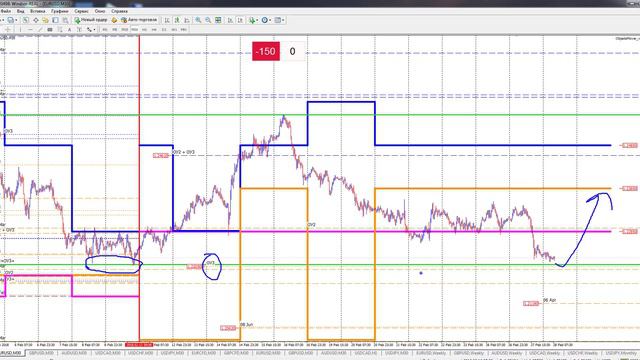Open the MetaEditor icon

pos(114,20)
